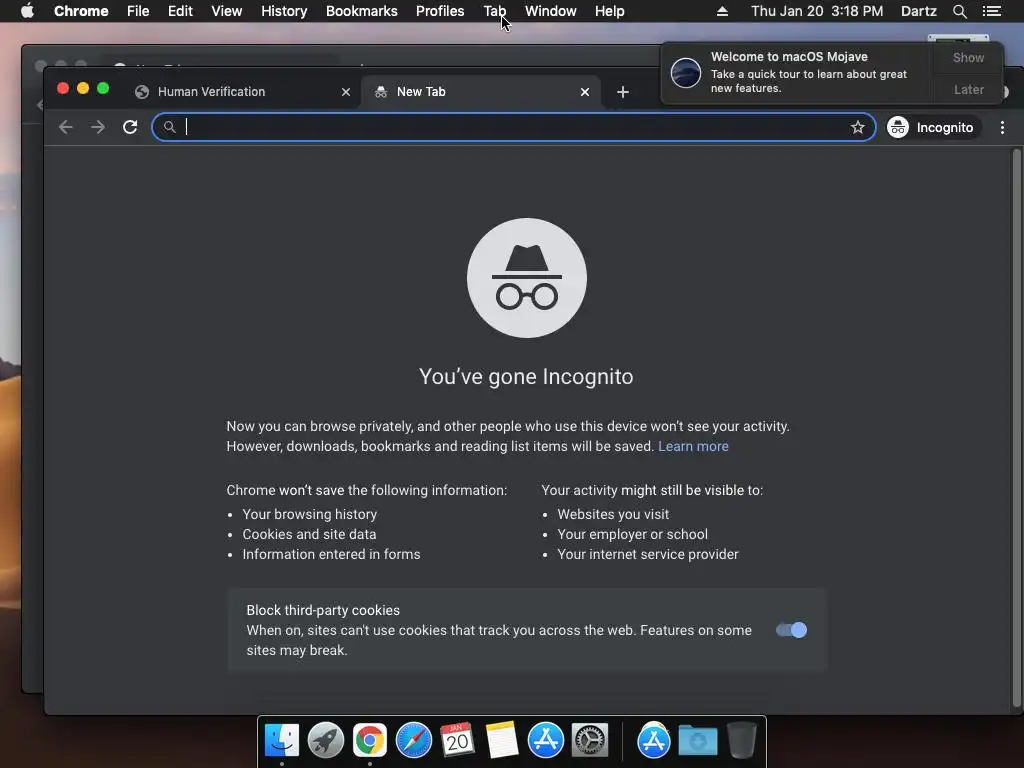Click the search magnifier in the address bar

[170, 127]
